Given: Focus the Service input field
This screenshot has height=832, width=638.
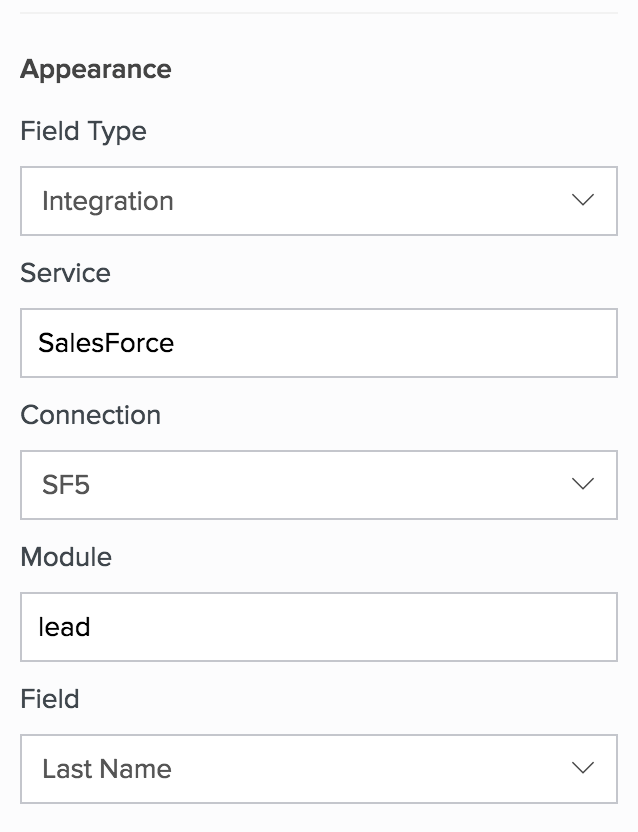Looking at the screenshot, I should 318,343.
